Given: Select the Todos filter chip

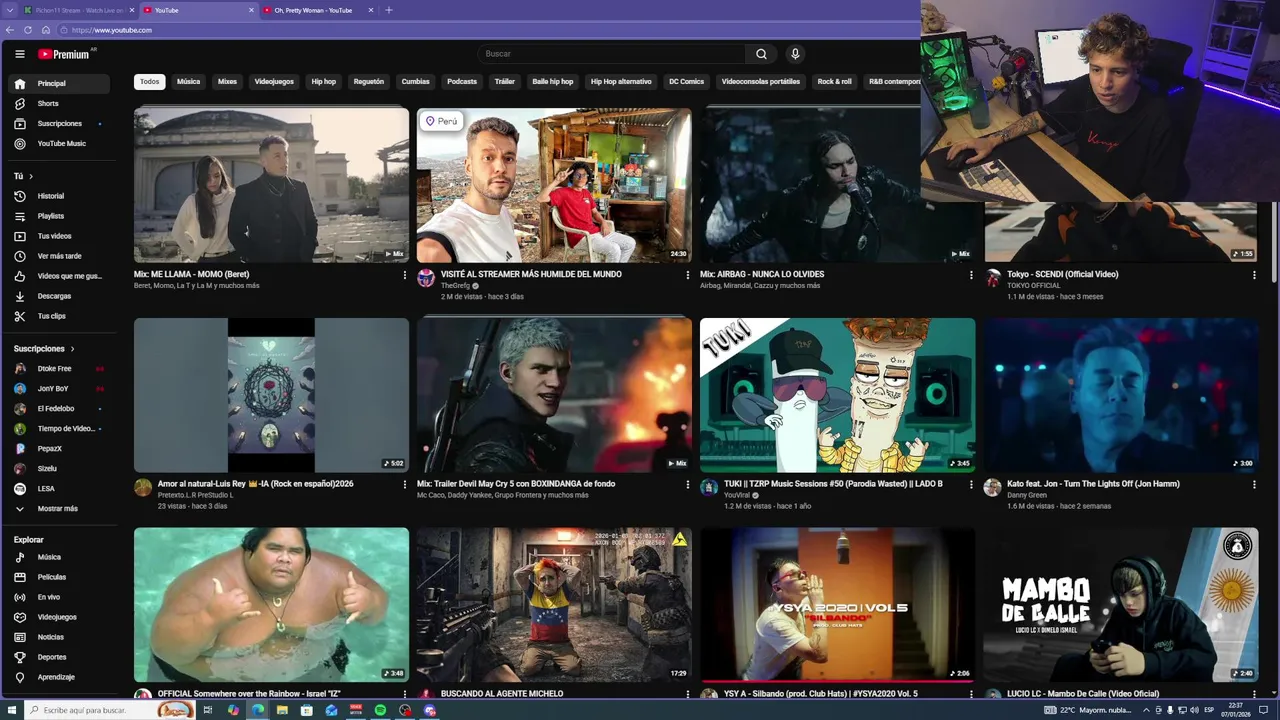Looking at the screenshot, I should (150, 82).
